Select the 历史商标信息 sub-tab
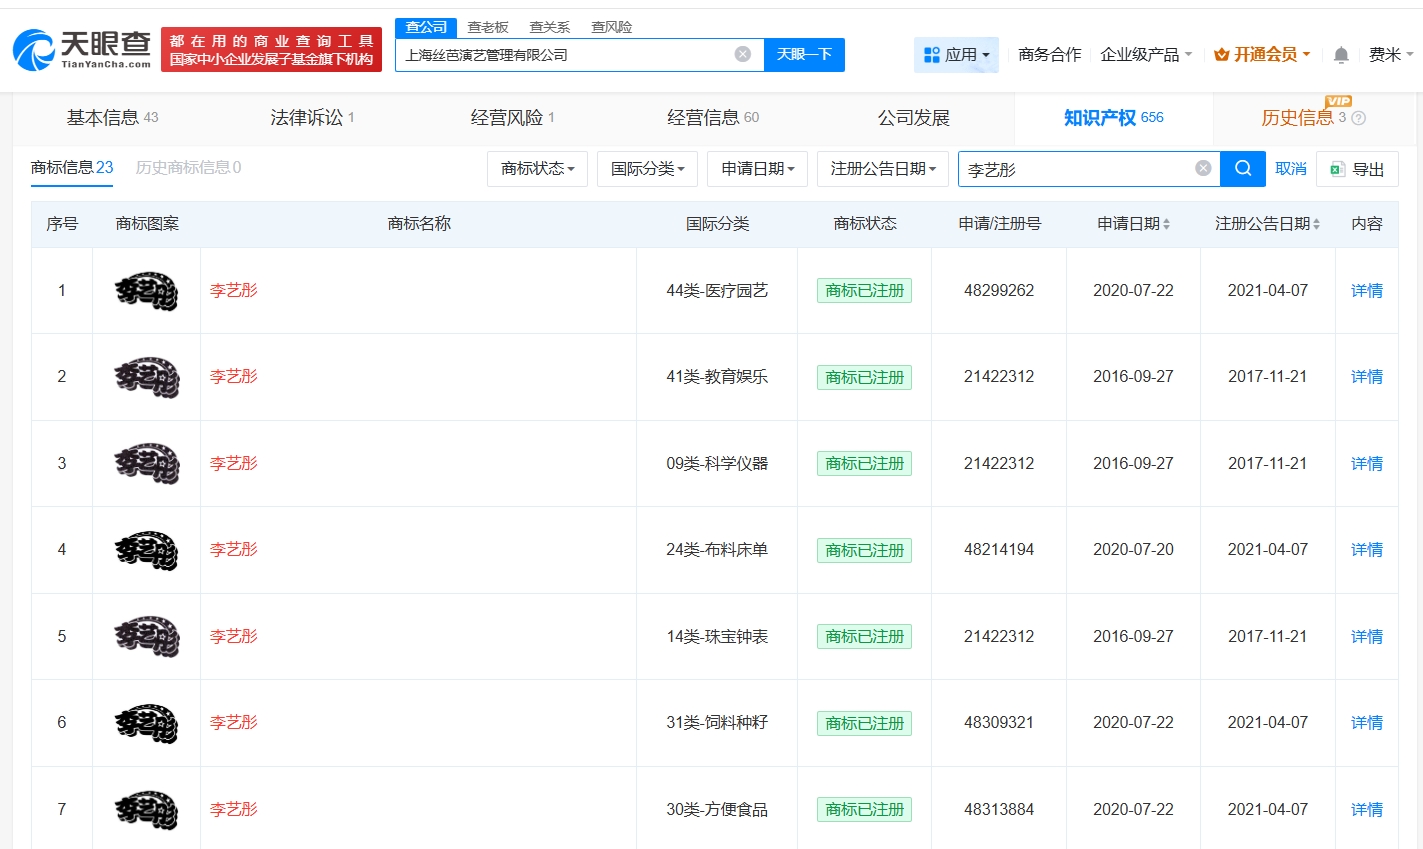Viewport: 1423px width, 849px height. [188, 167]
